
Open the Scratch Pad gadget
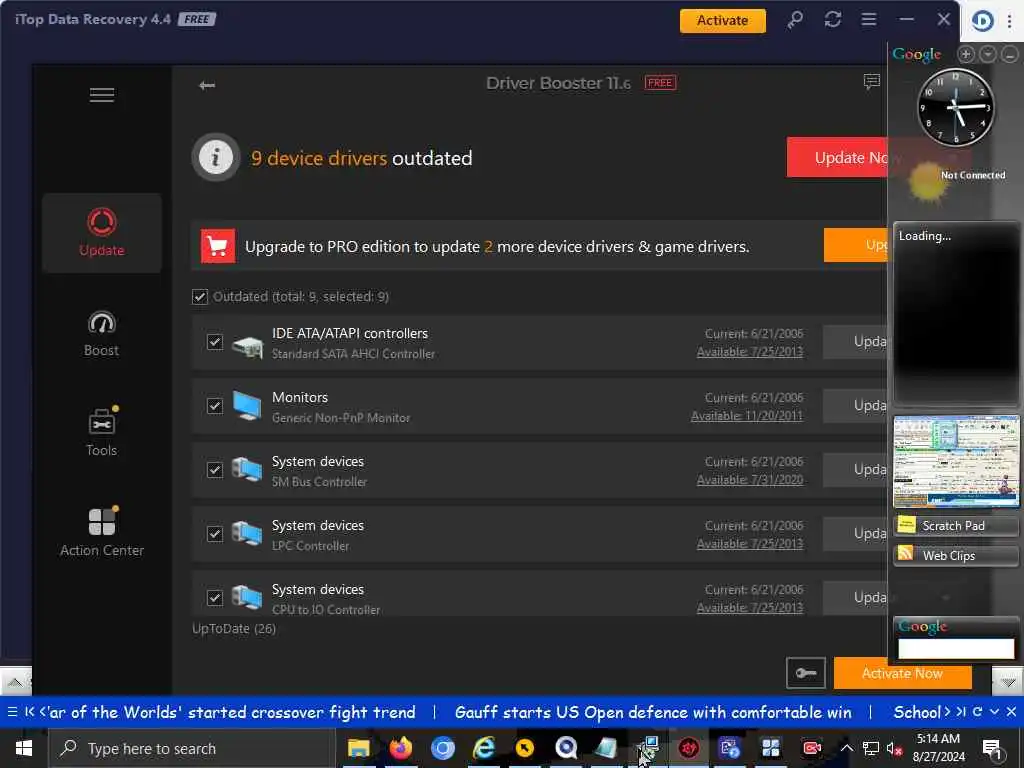click(956, 526)
